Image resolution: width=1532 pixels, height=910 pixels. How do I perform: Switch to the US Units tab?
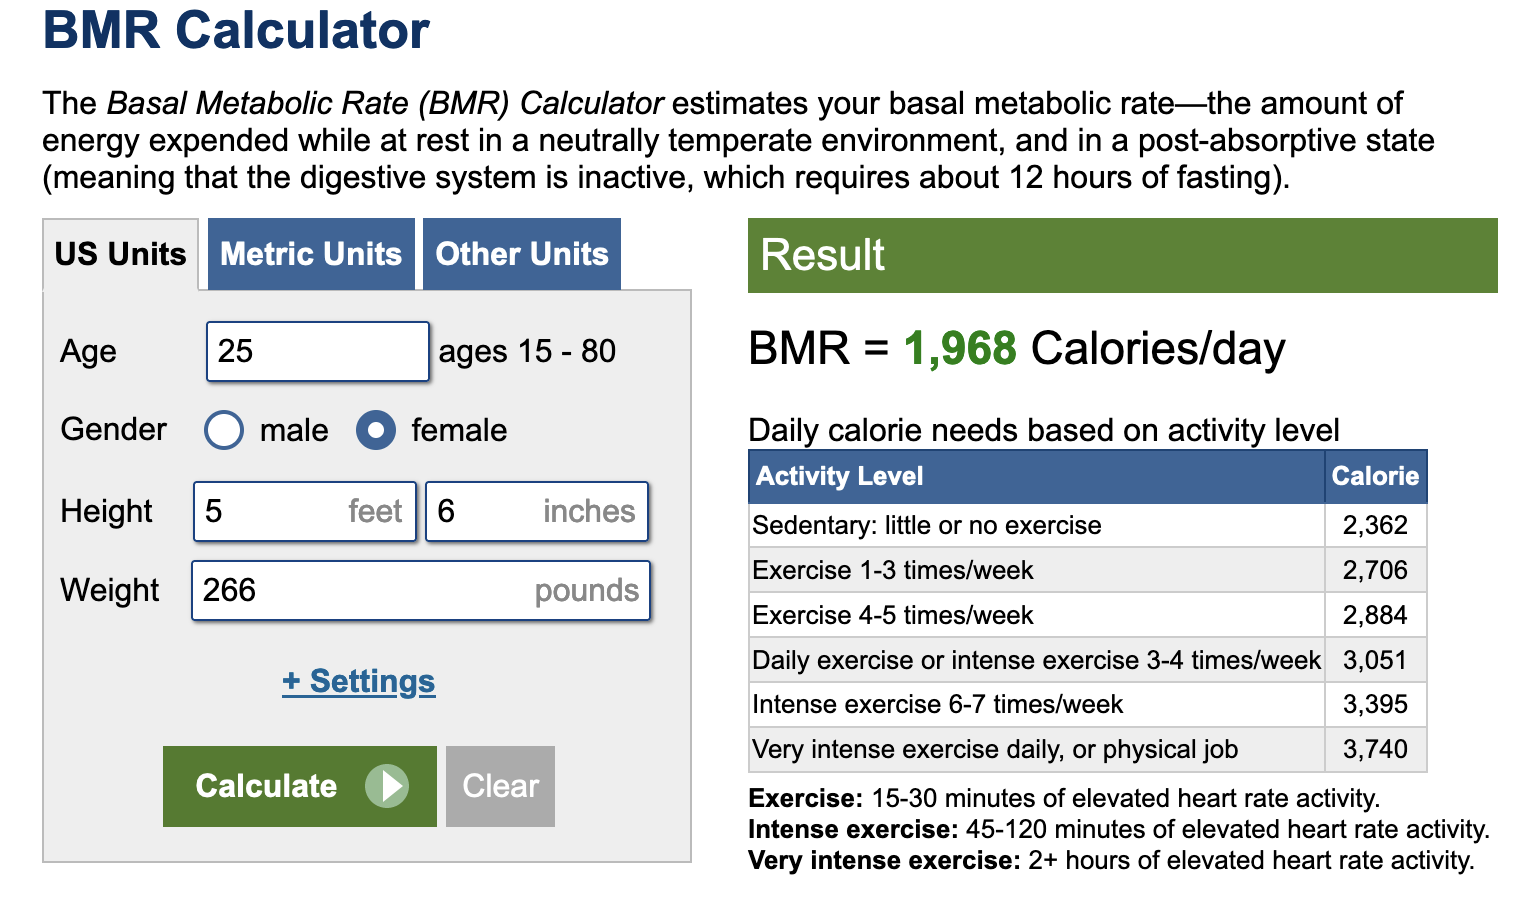click(121, 254)
